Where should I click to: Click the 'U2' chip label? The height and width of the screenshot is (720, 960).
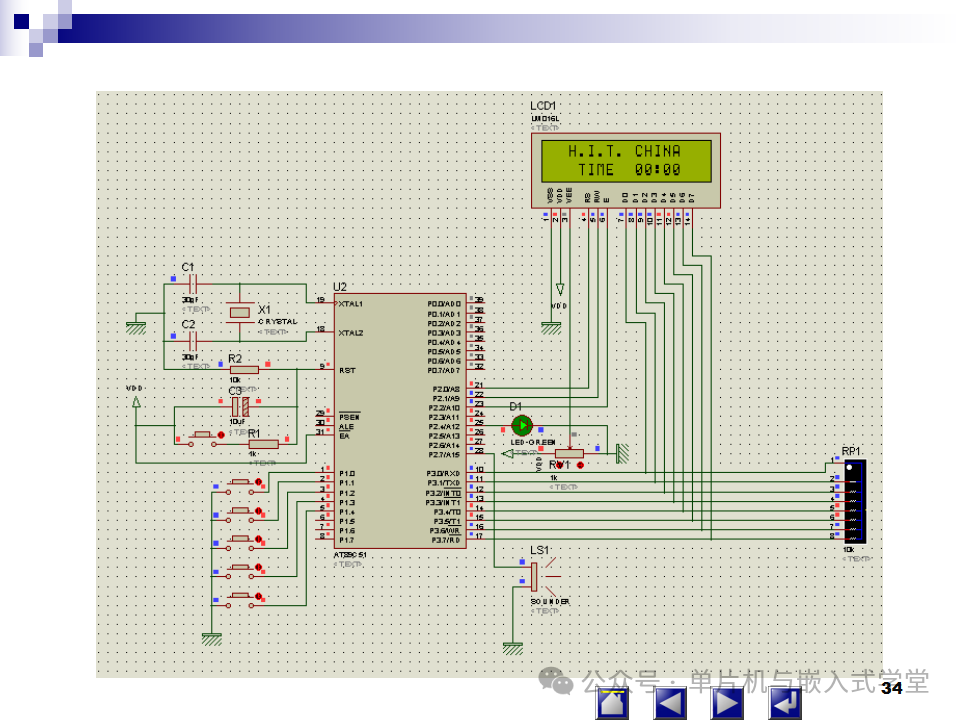point(340,287)
